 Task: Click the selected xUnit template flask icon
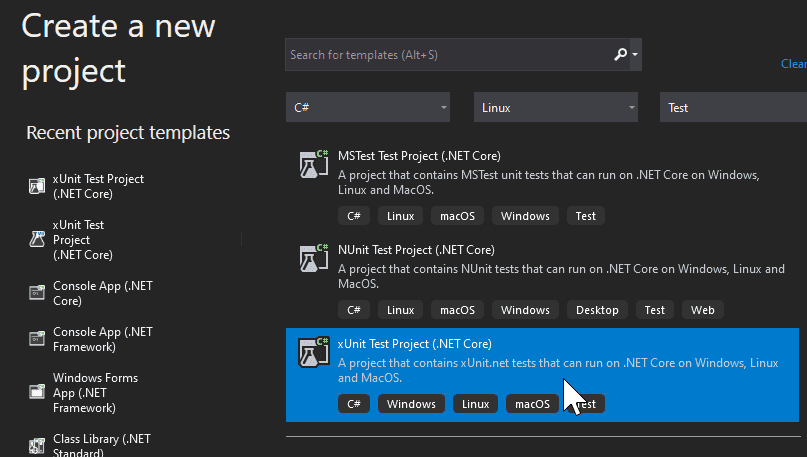click(x=315, y=353)
